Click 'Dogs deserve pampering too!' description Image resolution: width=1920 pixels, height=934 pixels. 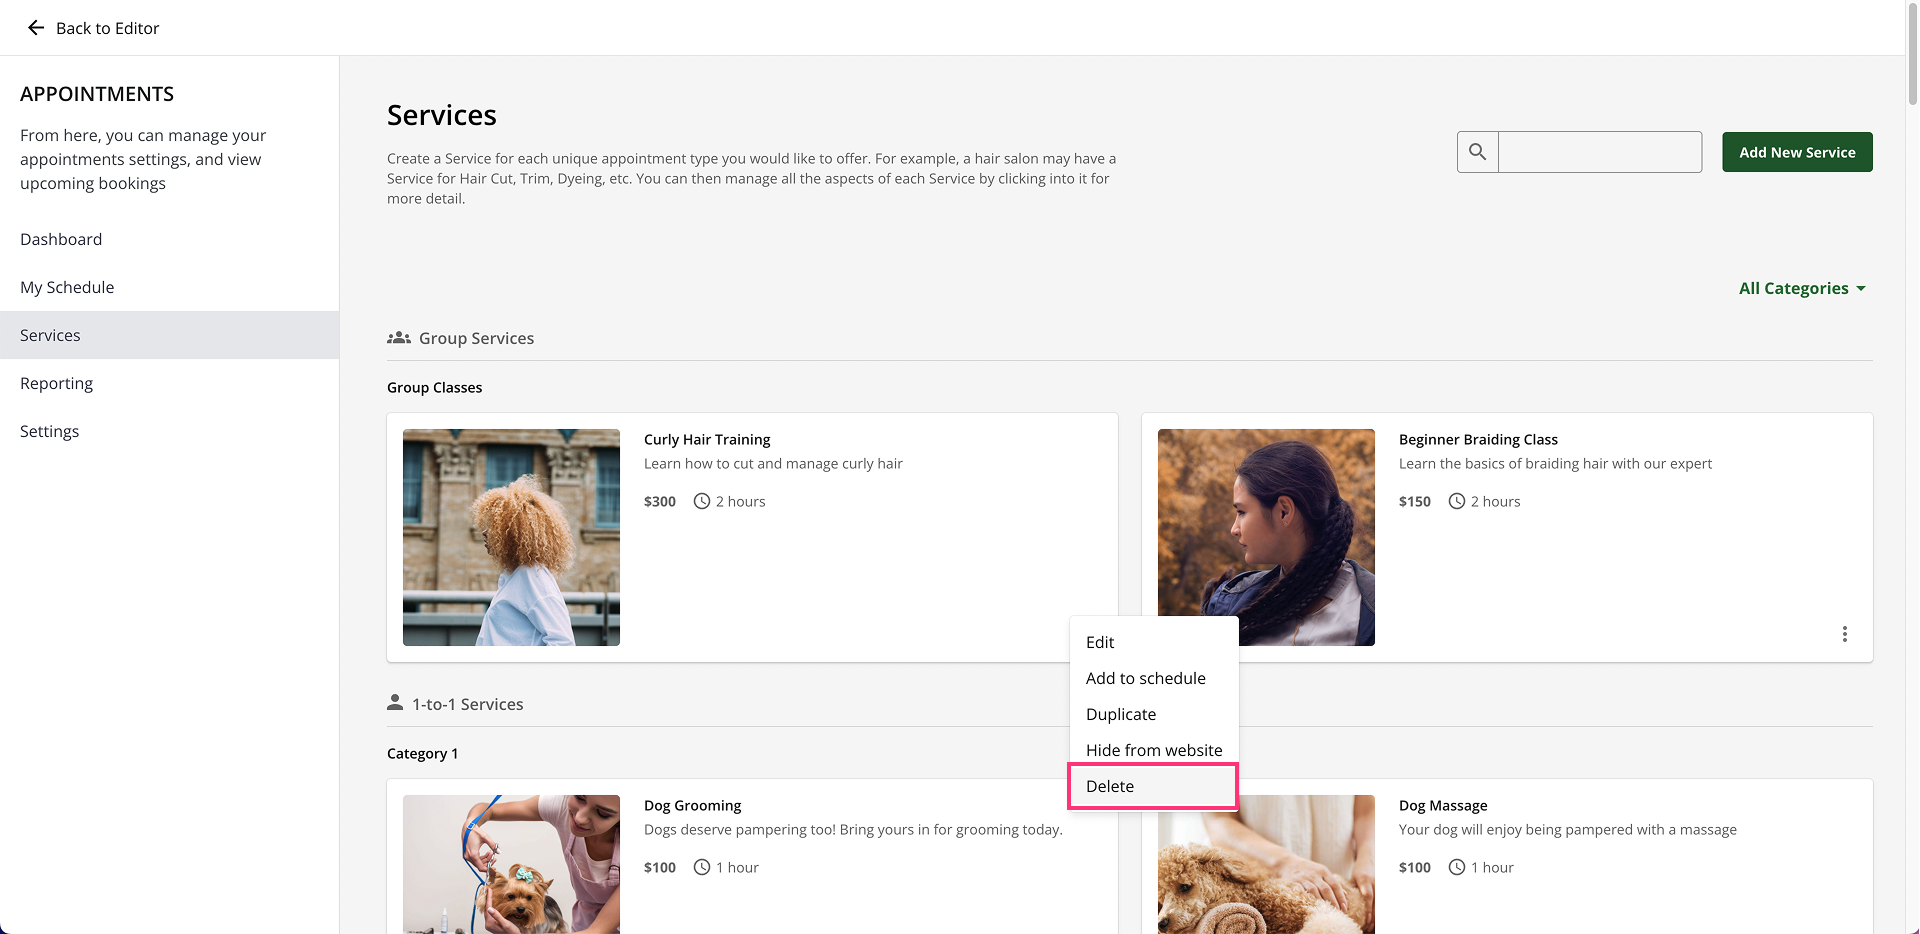(853, 829)
